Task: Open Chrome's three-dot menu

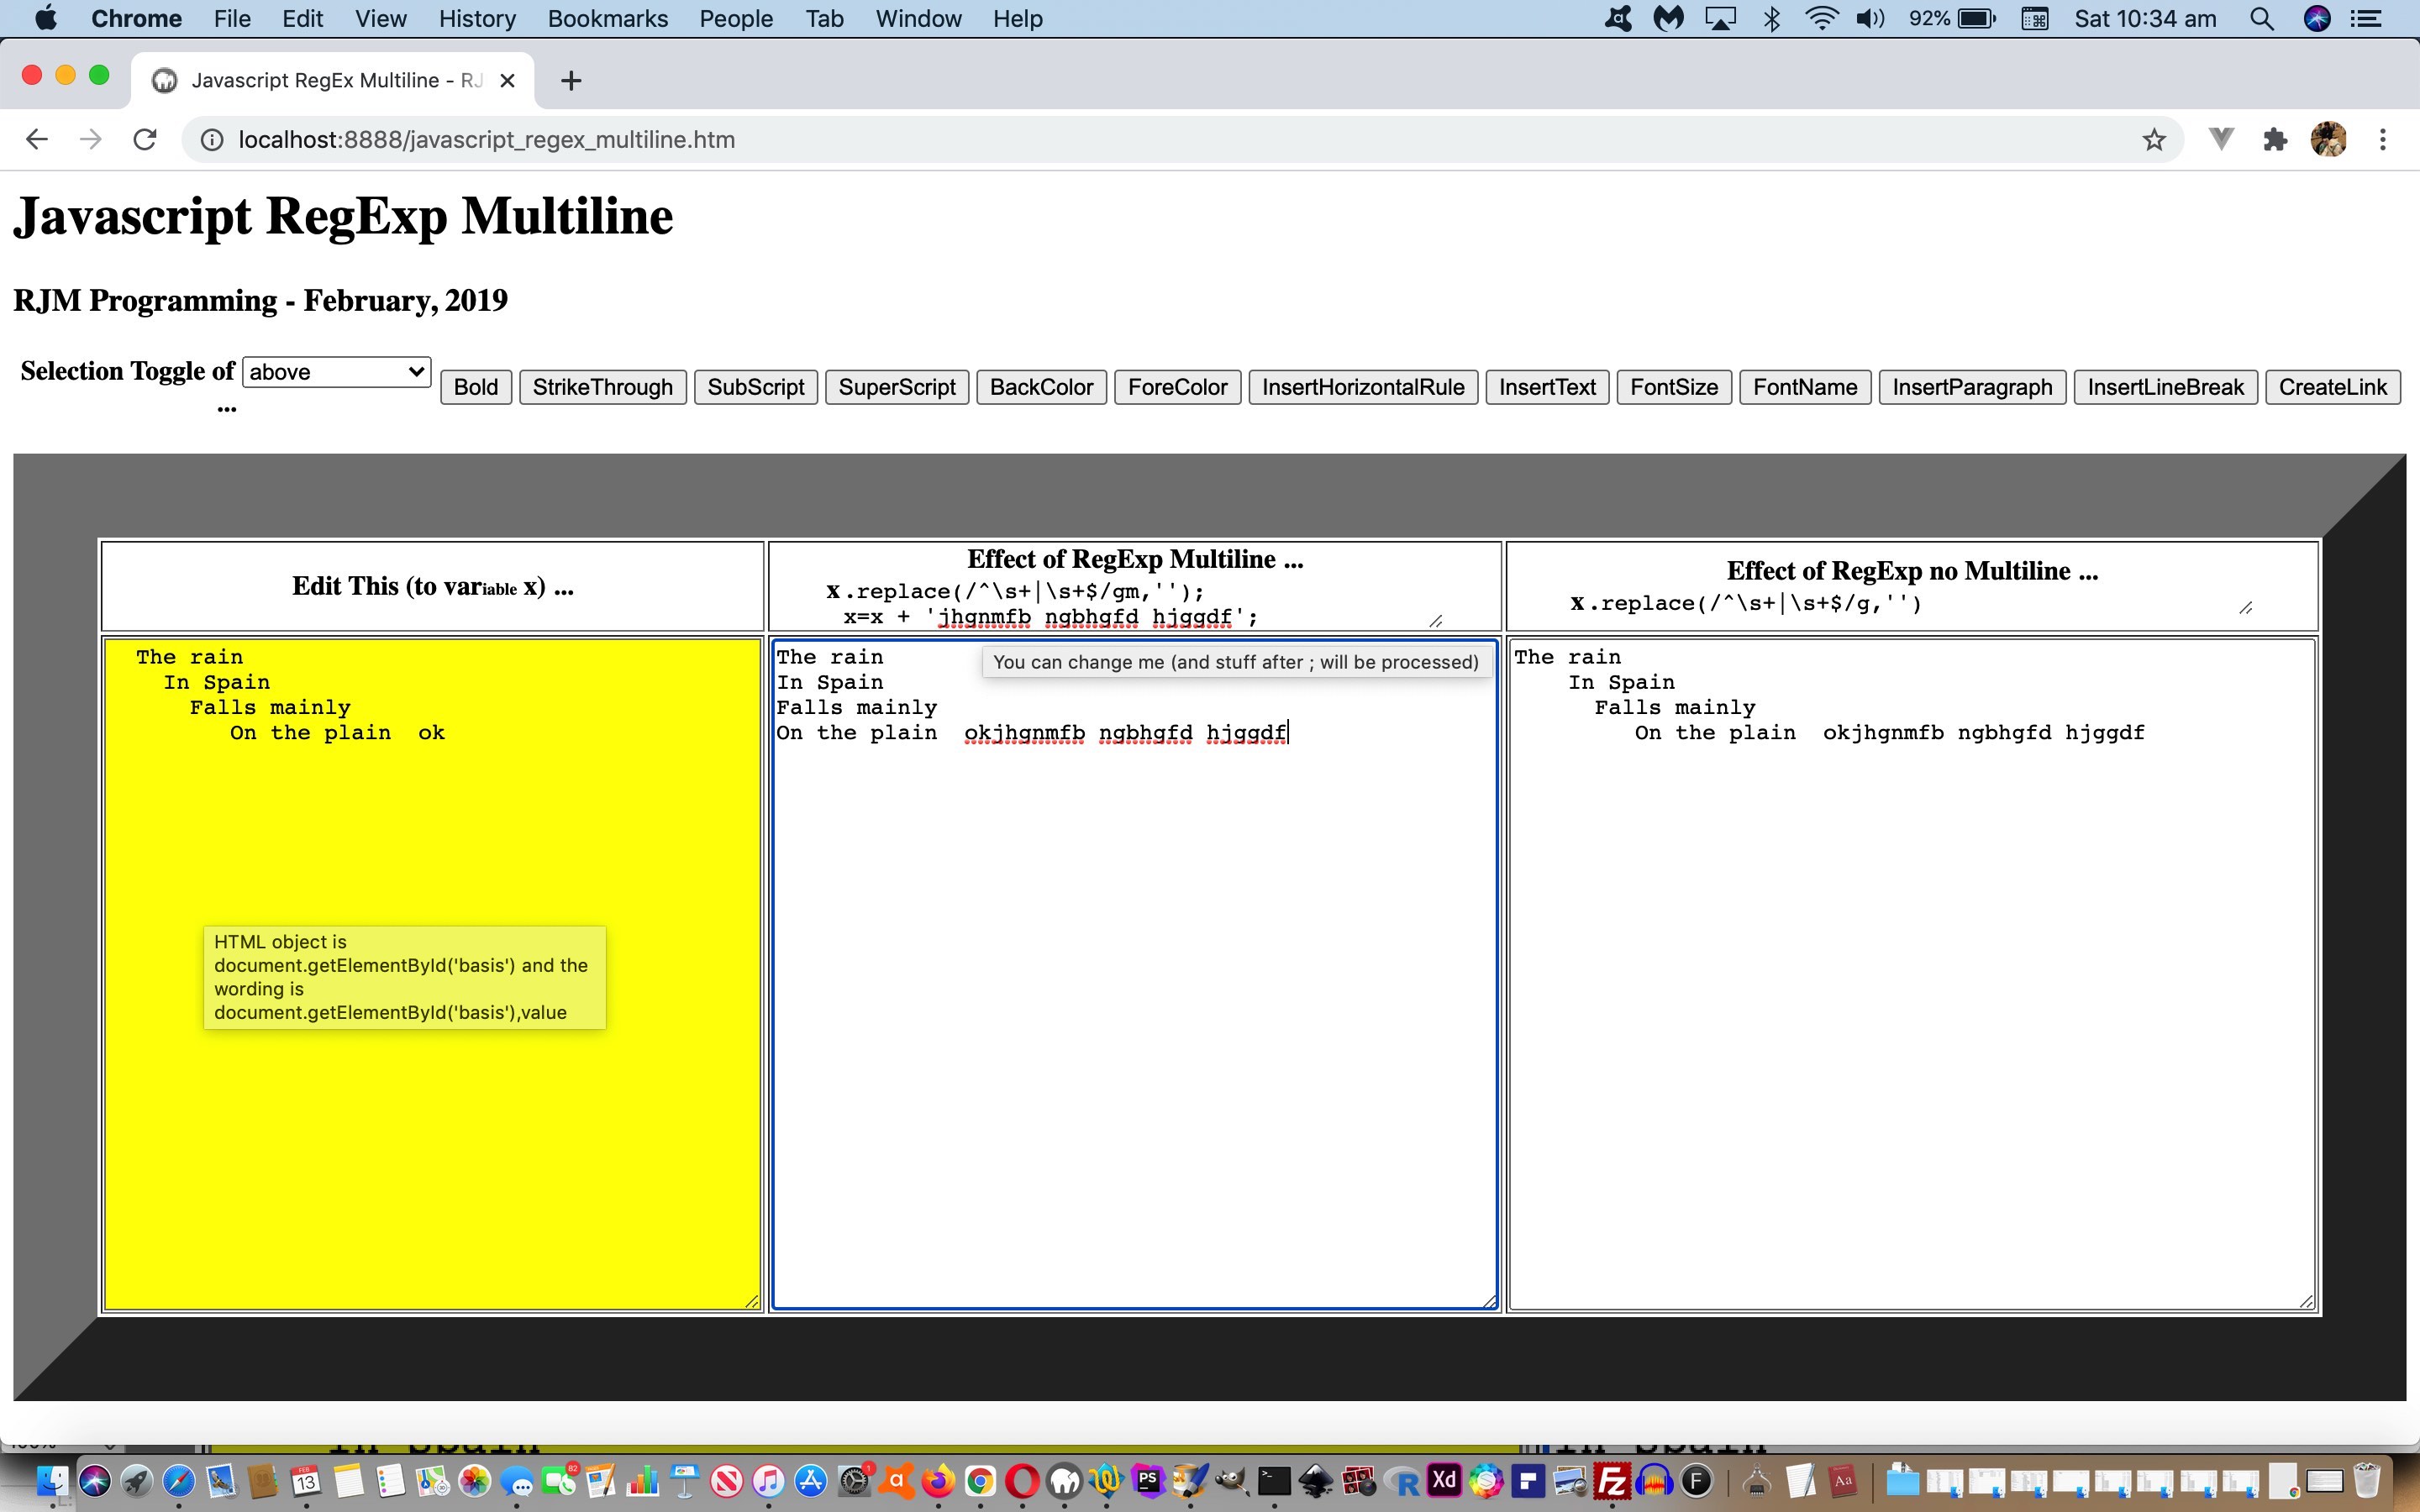Action: click(x=2383, y=139)
